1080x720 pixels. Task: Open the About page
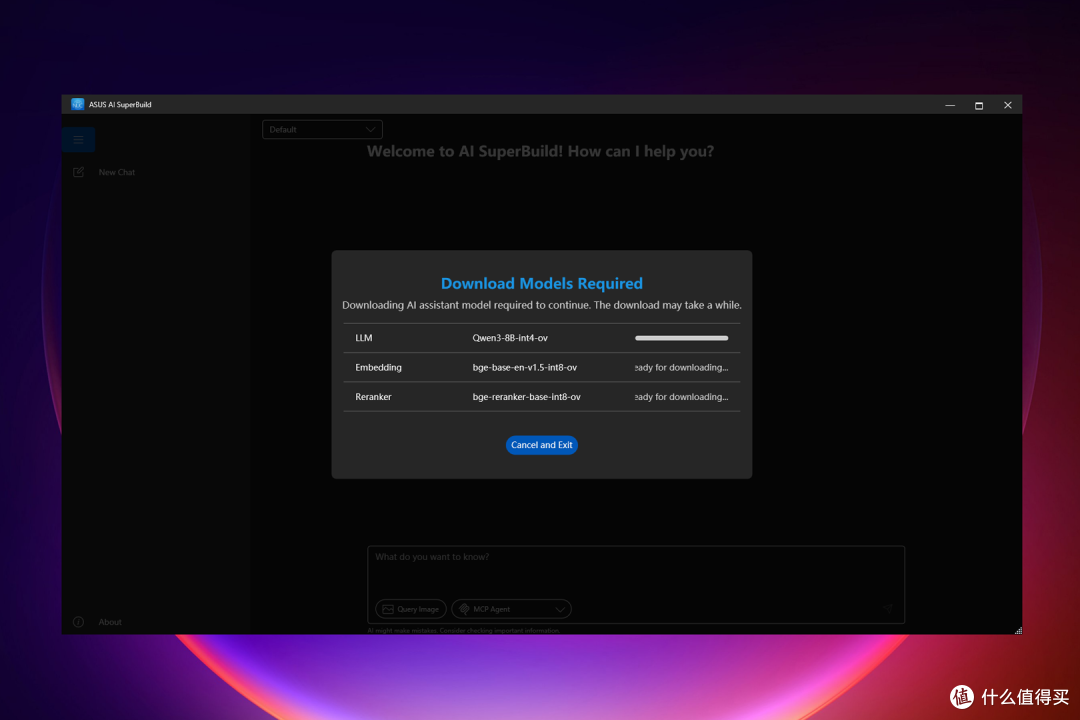coord(110,622)
